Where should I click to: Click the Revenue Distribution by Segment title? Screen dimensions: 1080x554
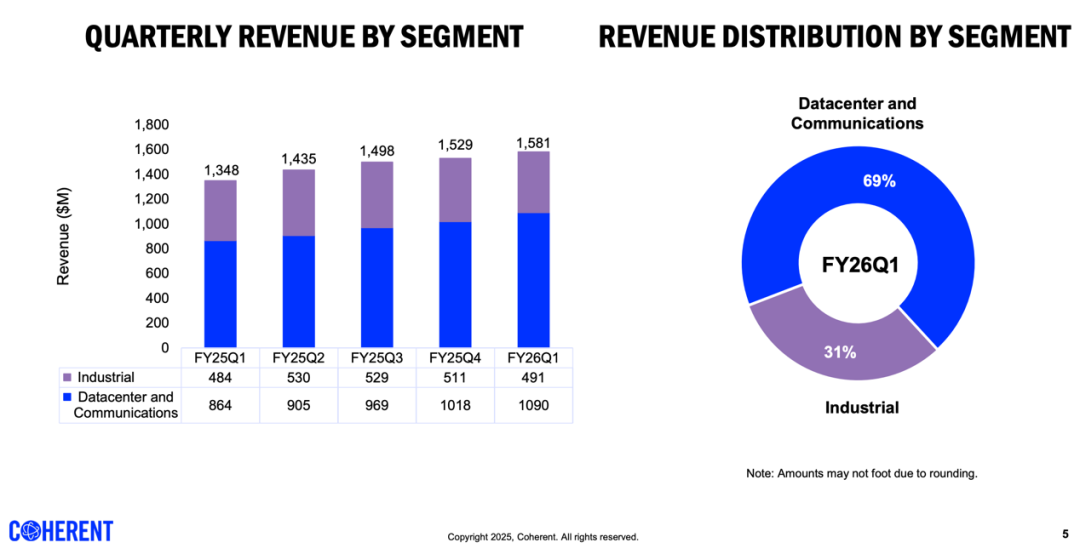834,37
